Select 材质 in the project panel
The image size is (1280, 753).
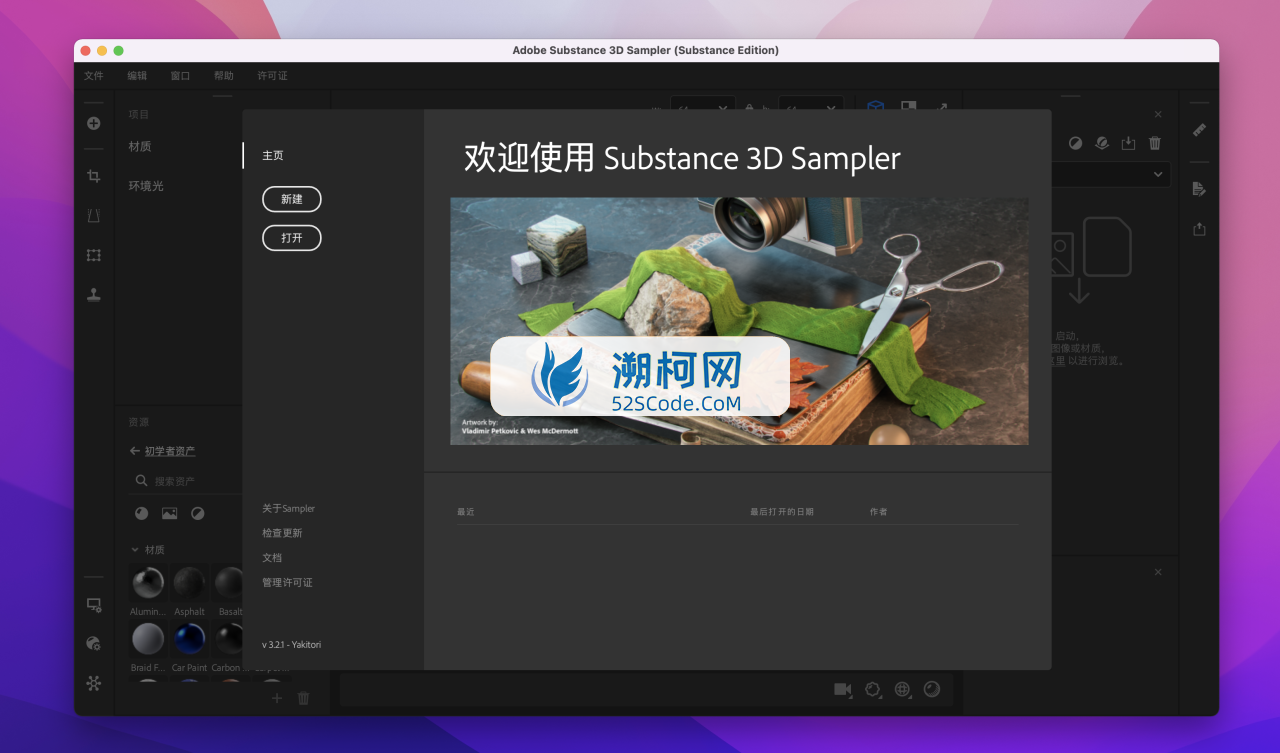pyautogui.click(x=140, y=146)
